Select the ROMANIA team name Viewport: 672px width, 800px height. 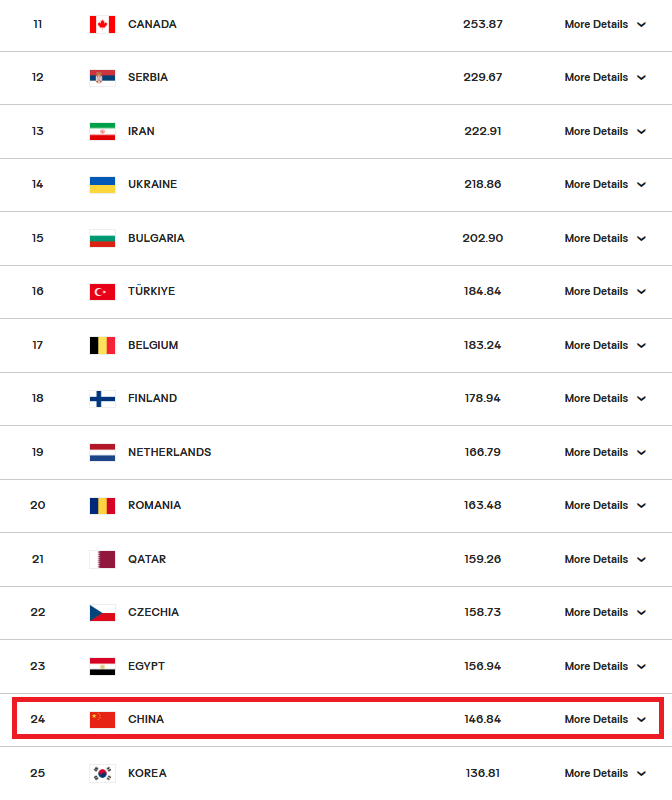point(155,505)
